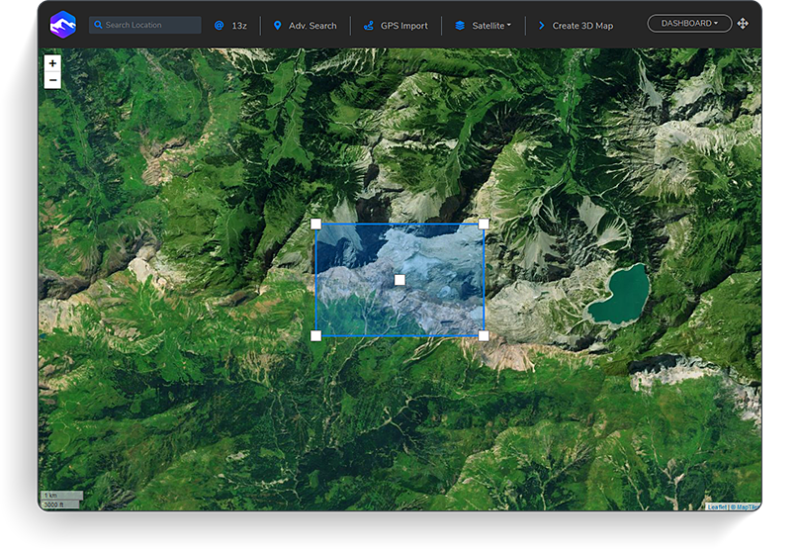
Task: Click the top-right selection handle
Action: click(x=484, y=224)
